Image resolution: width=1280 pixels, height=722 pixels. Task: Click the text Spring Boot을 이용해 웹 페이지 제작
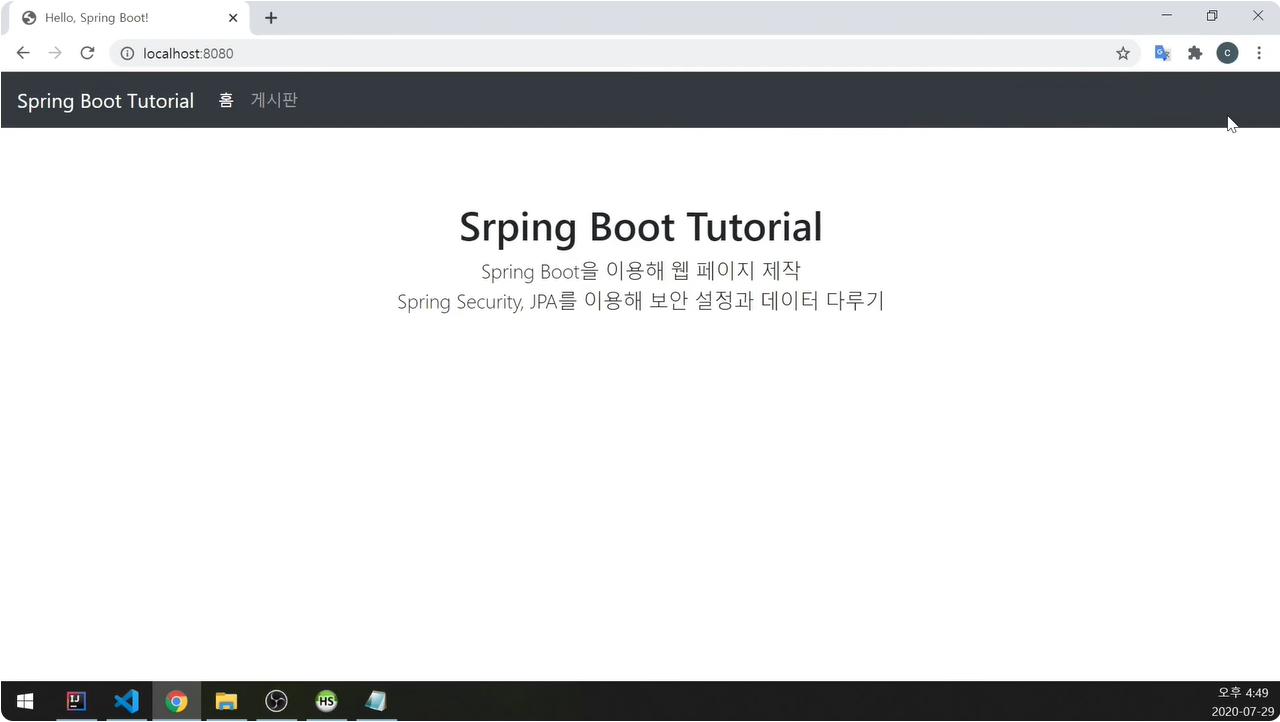641,271
